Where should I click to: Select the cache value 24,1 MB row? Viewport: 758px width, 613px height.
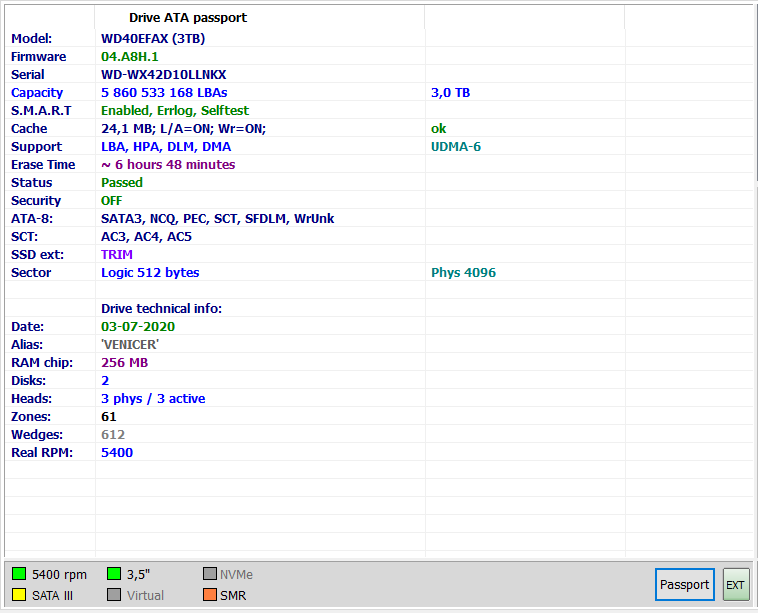click(x=183, y=129)
